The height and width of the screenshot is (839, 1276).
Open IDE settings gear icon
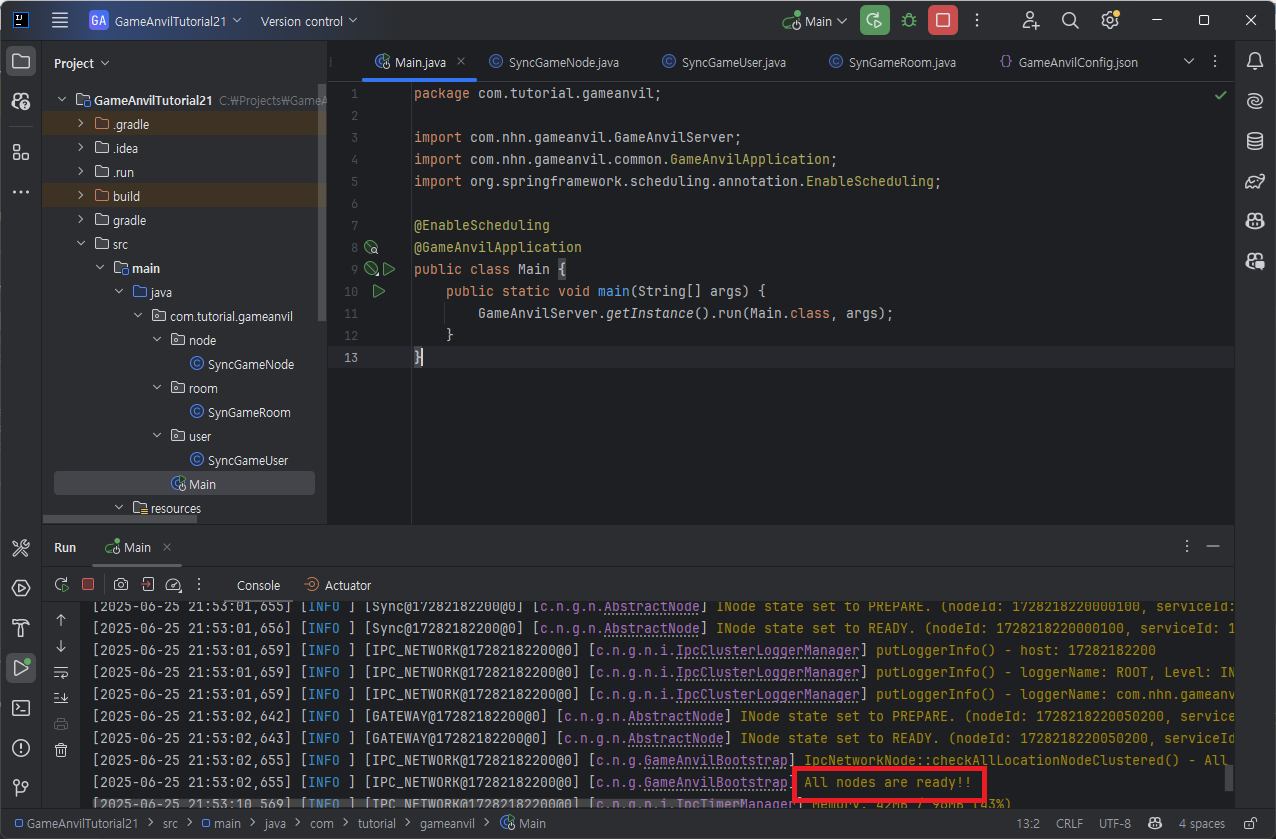1109,21
